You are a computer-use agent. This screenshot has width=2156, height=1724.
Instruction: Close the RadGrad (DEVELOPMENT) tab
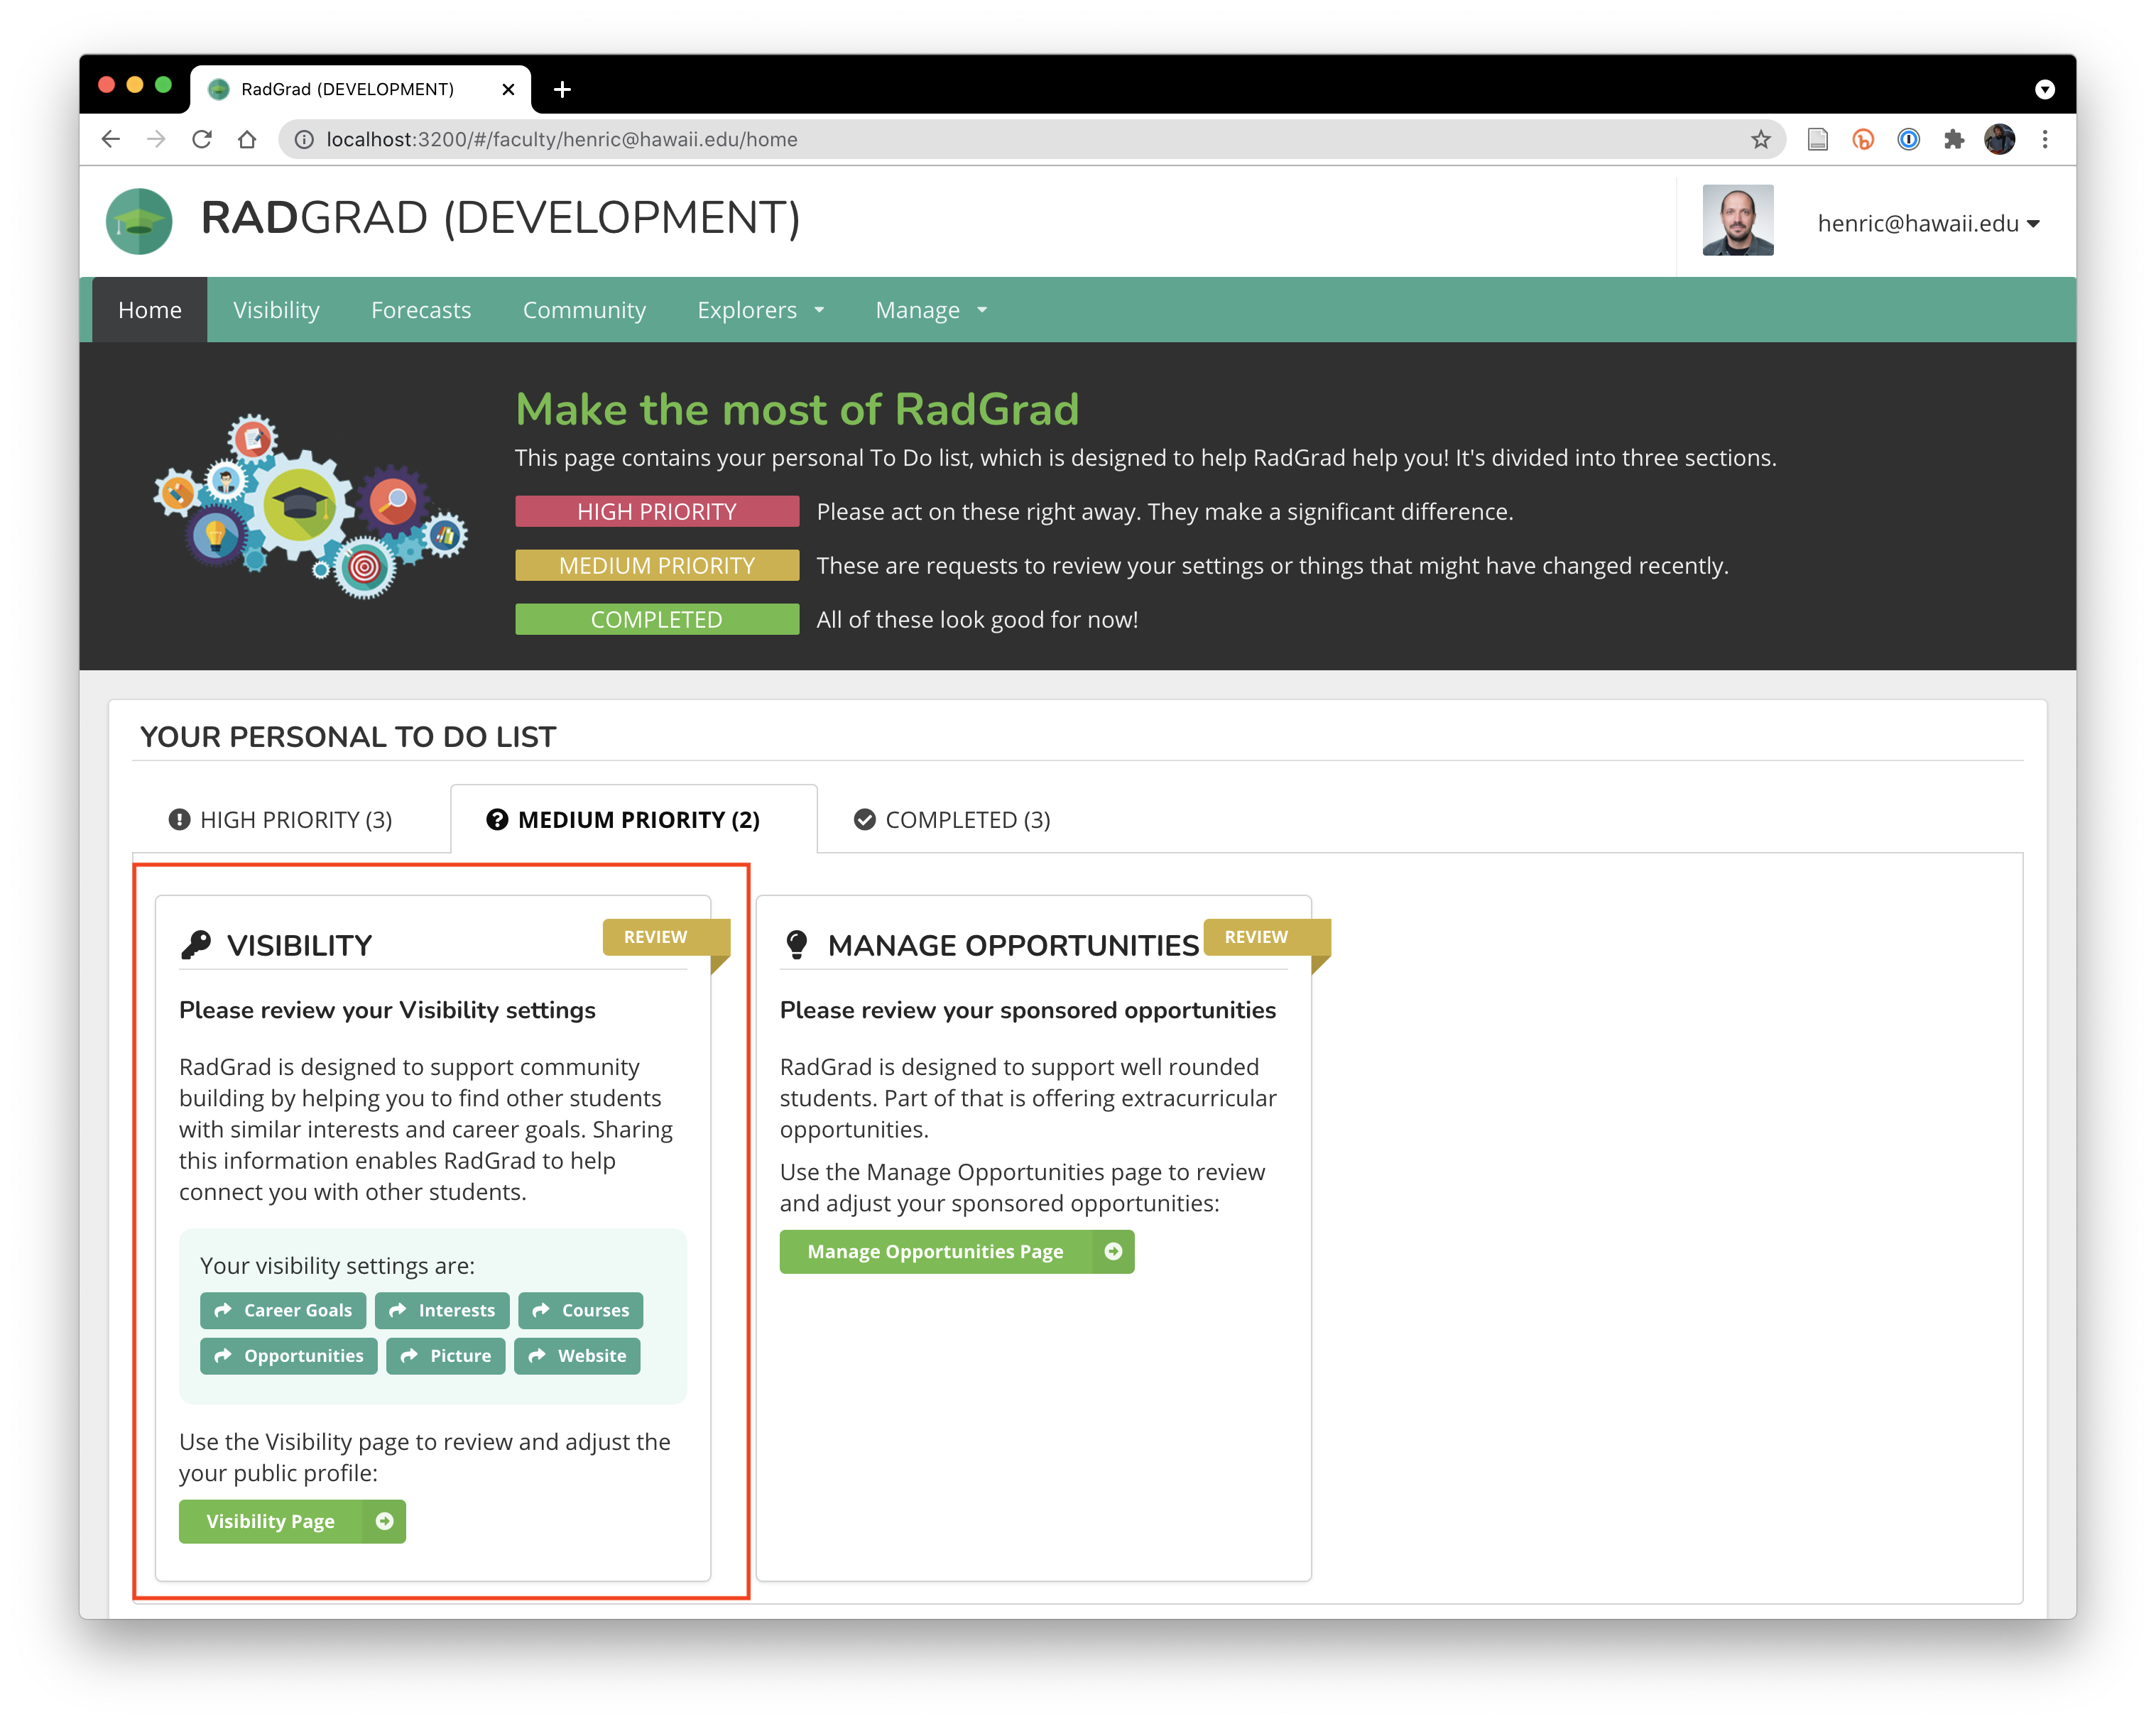[x=508, y=89]
